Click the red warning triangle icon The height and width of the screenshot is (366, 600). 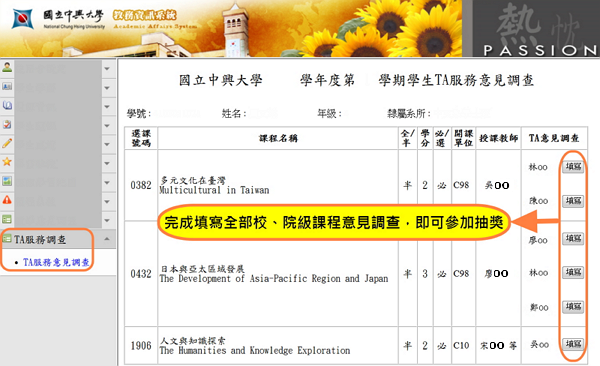[7, 200]
